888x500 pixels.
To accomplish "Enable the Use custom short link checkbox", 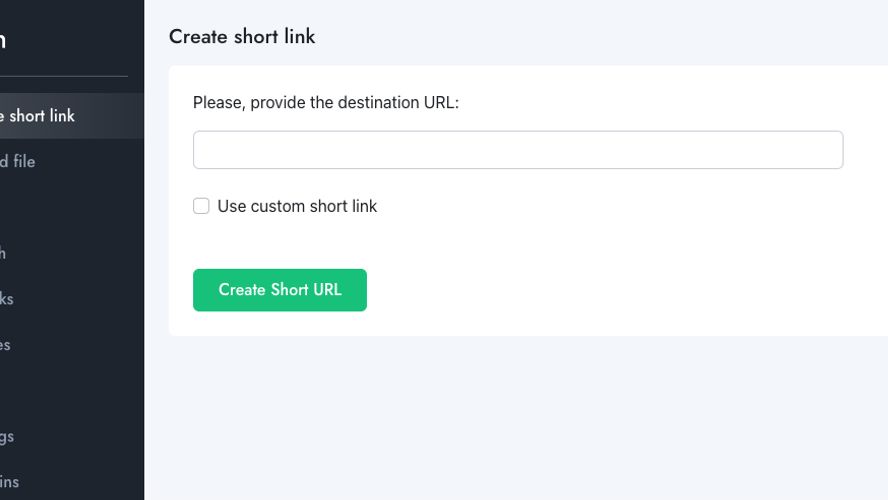I will point(201,206).
